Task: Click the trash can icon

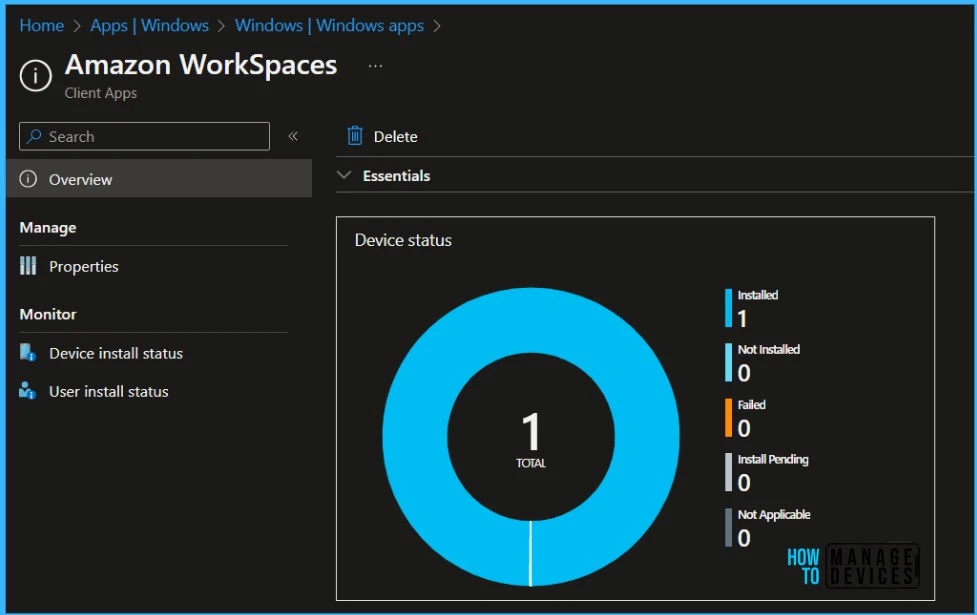Action: (x=355, y=135)
